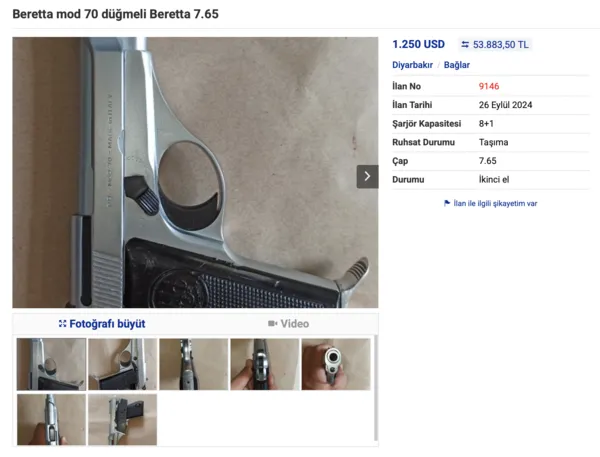
Task: Open the Bağlar district link
Action: coord(457,65)
